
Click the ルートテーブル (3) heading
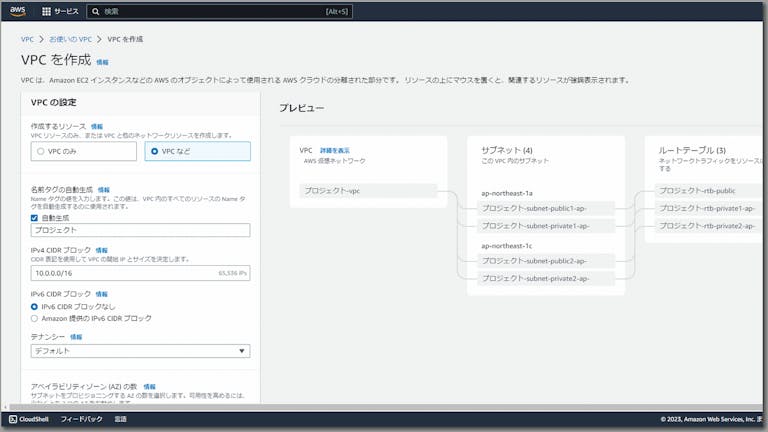coord(692,150)
